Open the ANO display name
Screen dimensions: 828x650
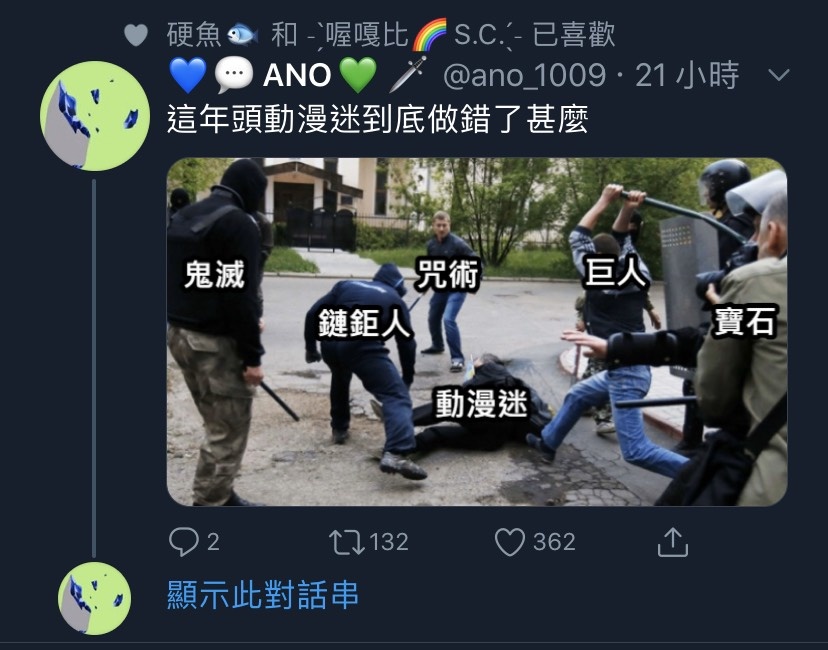297,75
